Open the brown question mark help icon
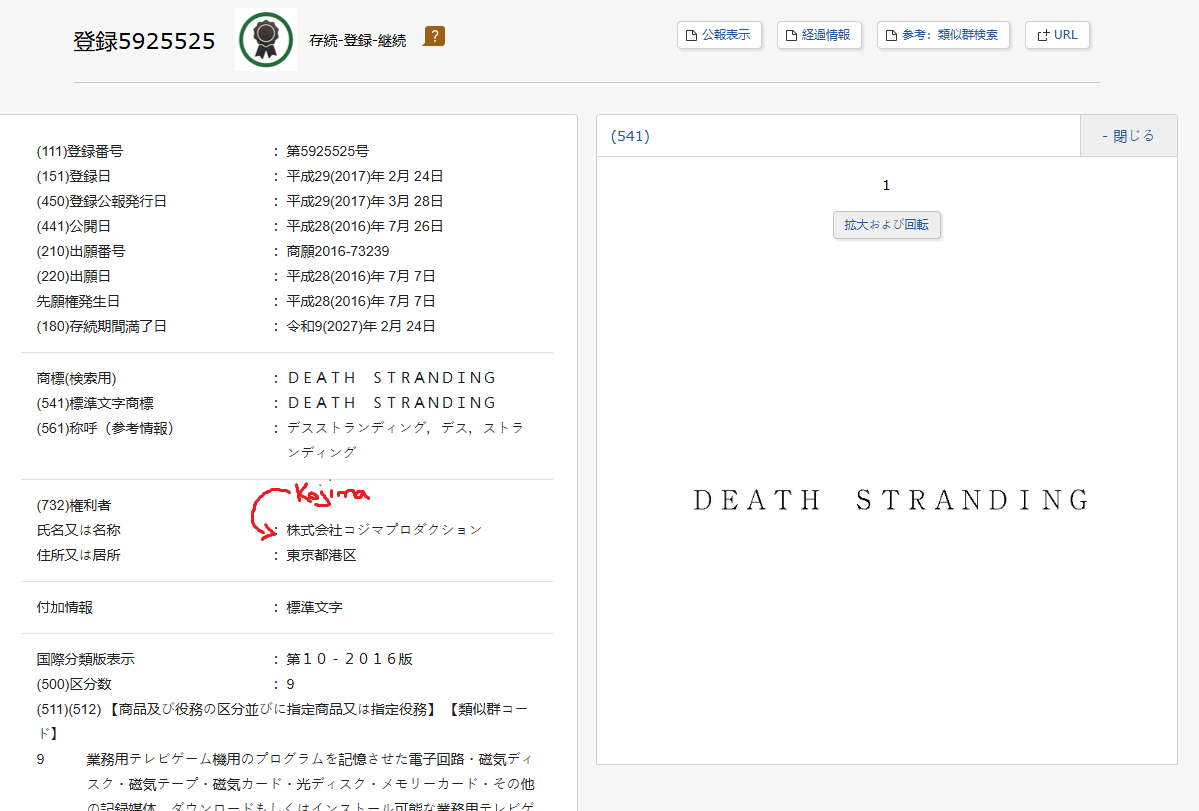The width and height of the screenshot is (1199, 811). point(434,36)
